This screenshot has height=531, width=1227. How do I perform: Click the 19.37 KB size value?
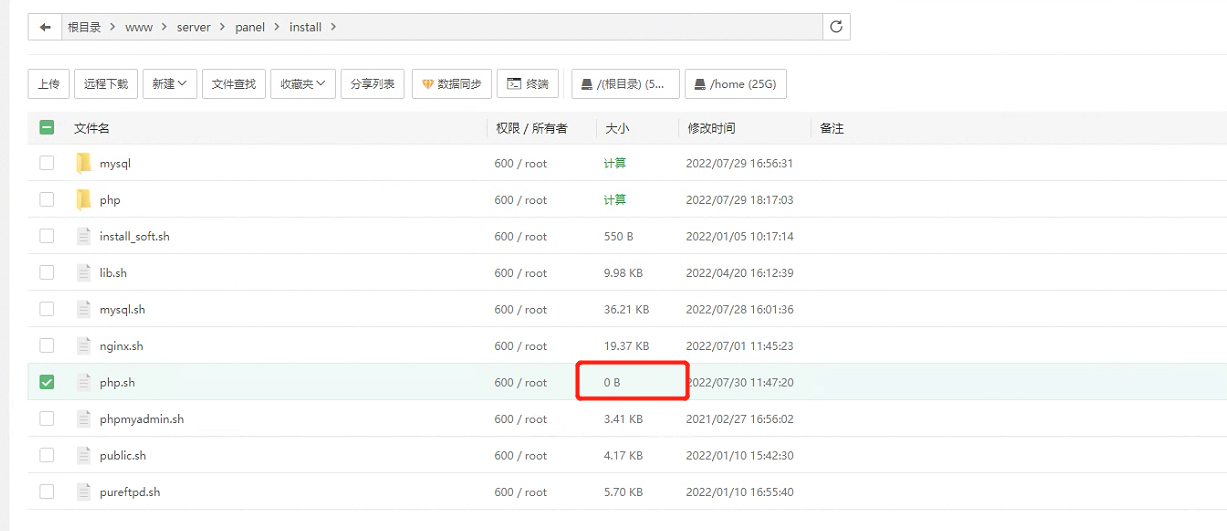click(626, 346)
